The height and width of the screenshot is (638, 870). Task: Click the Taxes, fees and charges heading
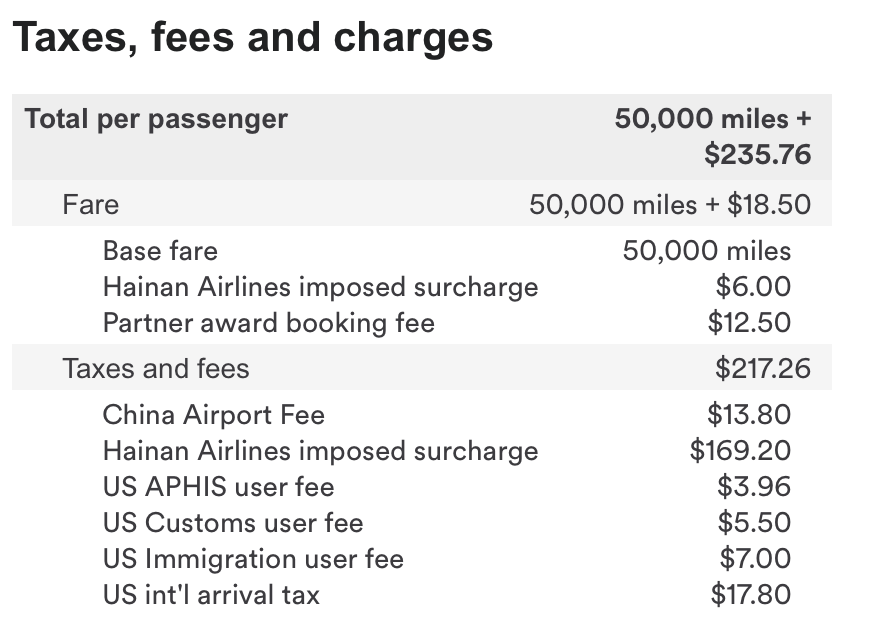pos(252,38)
